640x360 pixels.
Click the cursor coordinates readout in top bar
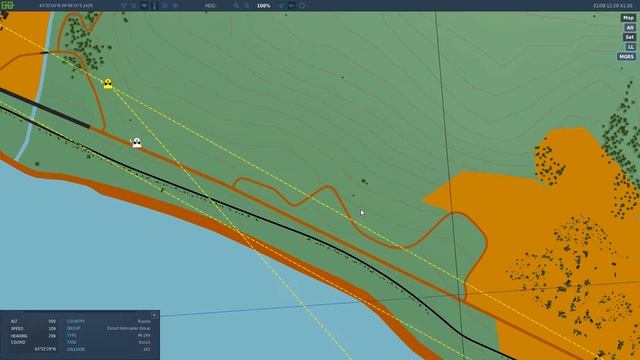pyautogui.click(x=66, y=6)
